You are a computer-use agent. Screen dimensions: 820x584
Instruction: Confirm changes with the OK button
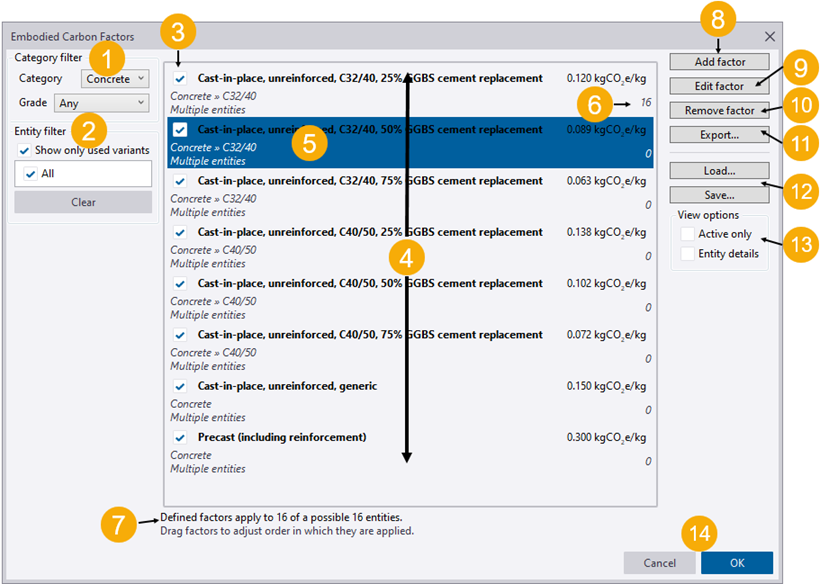[x=737, y=562]
